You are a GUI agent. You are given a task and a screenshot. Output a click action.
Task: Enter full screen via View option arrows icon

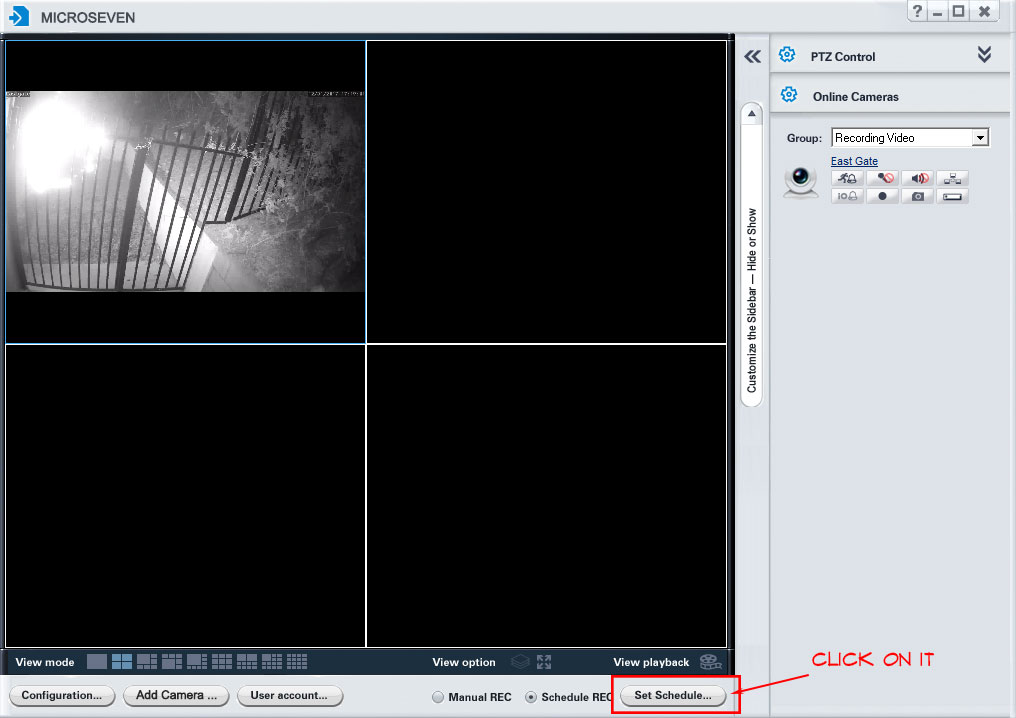click(544, 662)
